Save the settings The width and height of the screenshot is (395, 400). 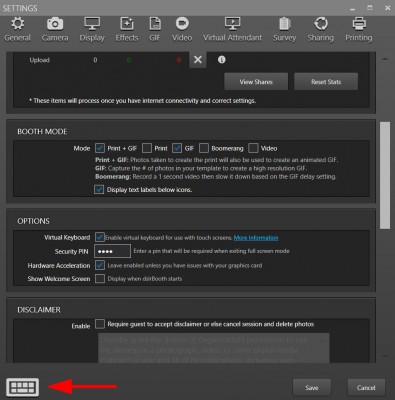click(312, 388)
